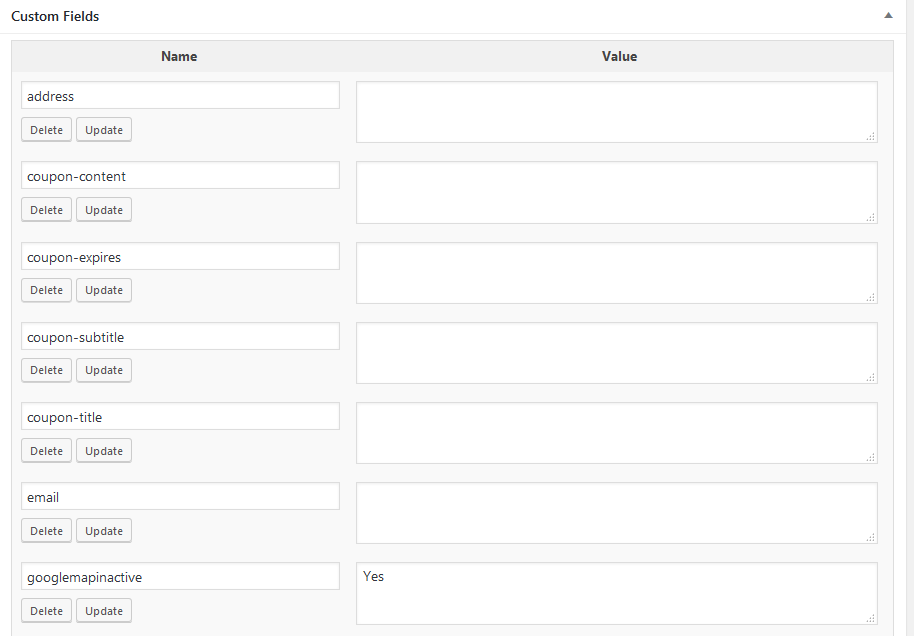Delete the address custom field

tap(46, 130)
